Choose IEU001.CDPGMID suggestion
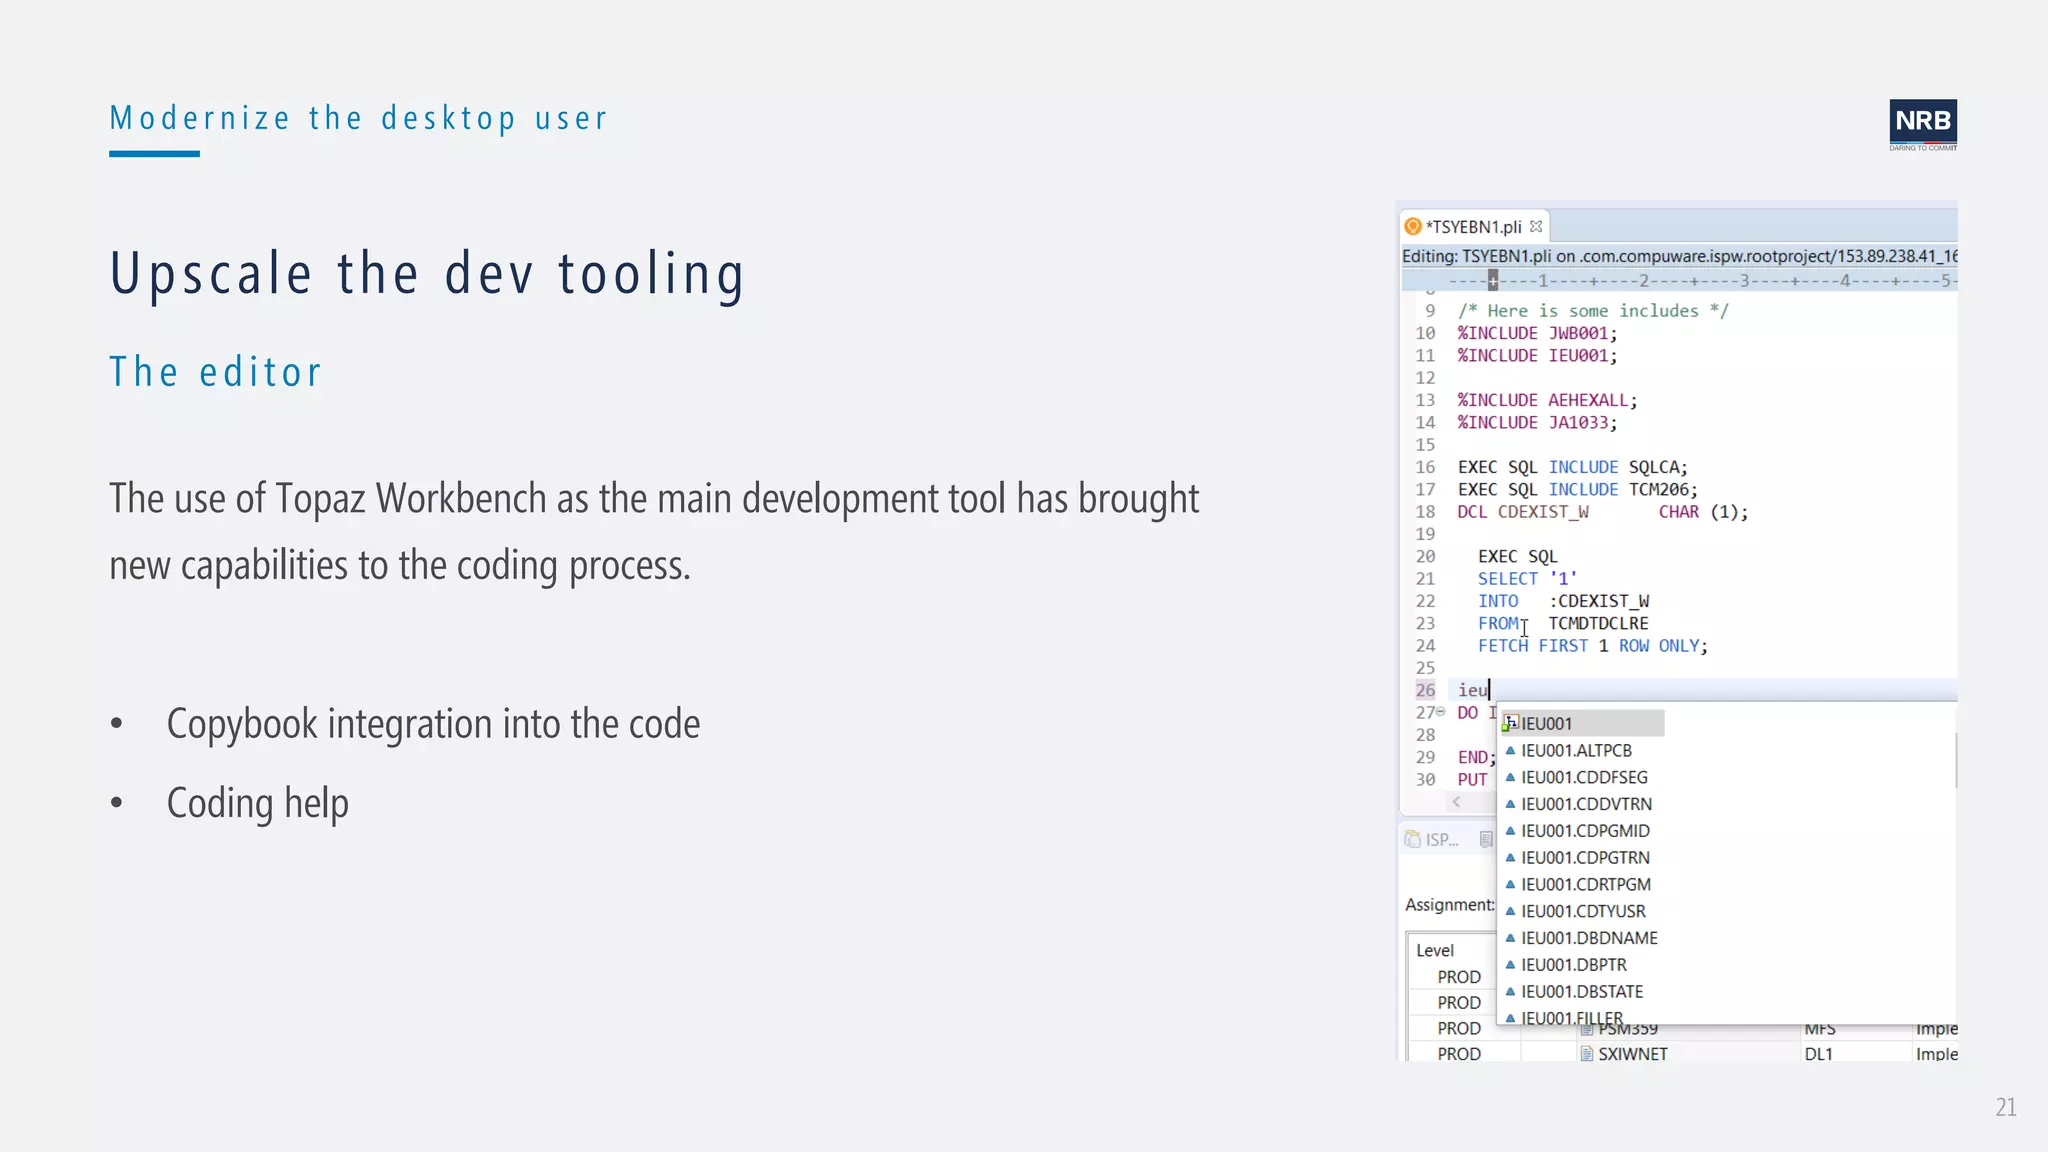The height and width of the screenshot is (1152, 2048). tap(1577, 831)
